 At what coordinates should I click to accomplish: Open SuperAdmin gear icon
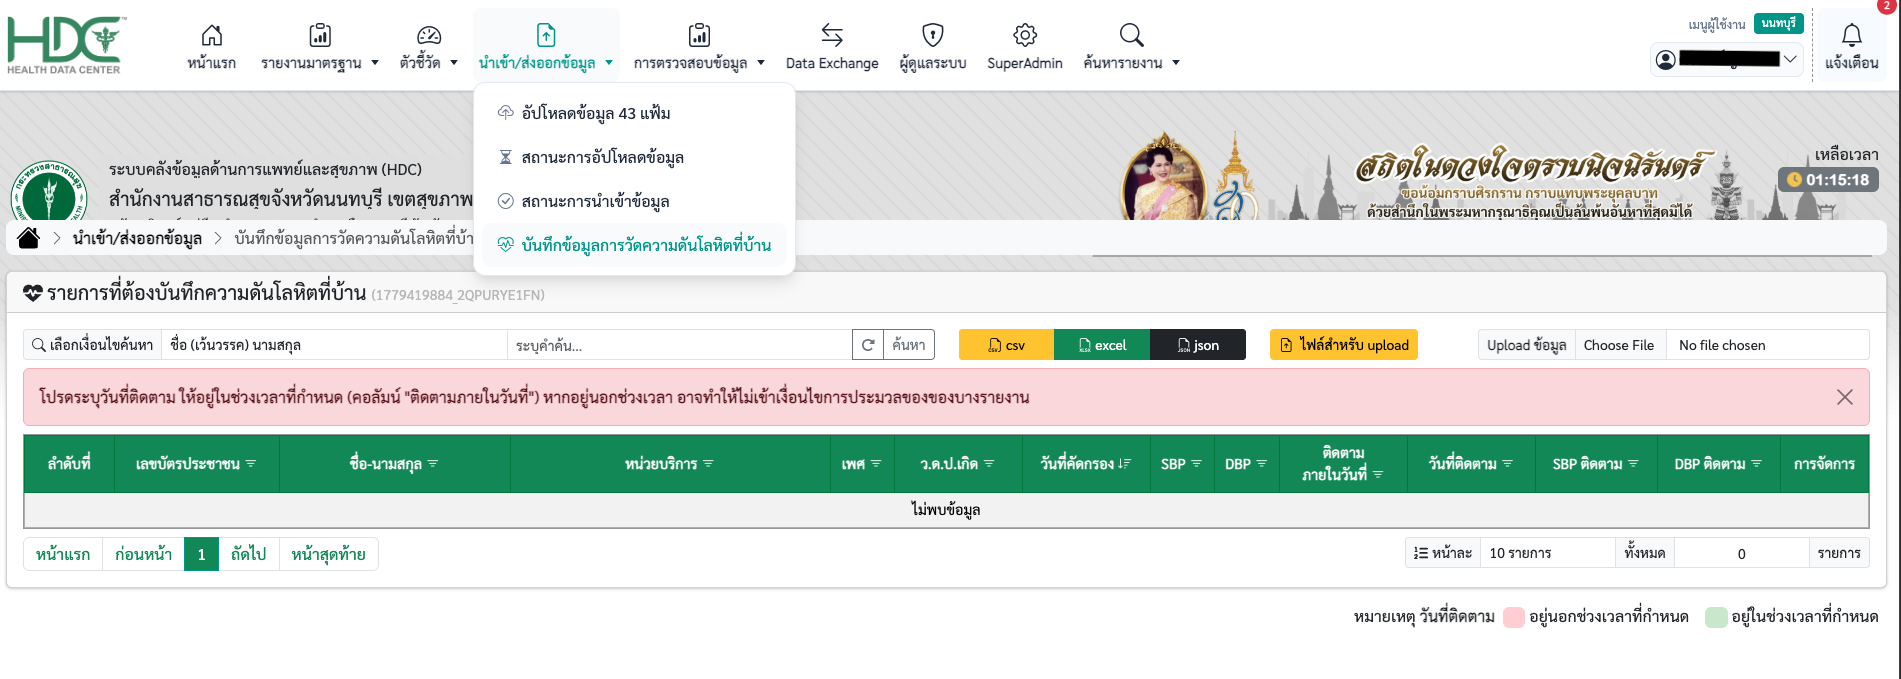pyautogui.click(x=1025, y=35)
